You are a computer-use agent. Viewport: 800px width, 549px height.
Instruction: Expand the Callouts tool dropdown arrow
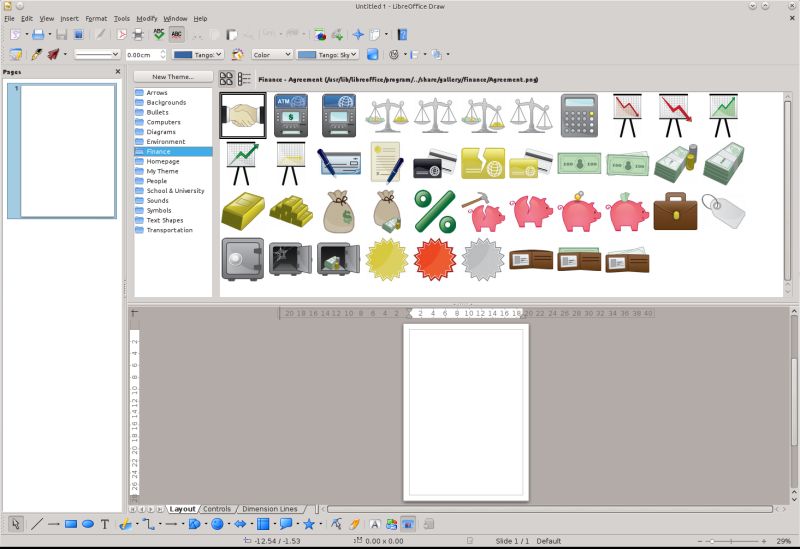point(298,524)
